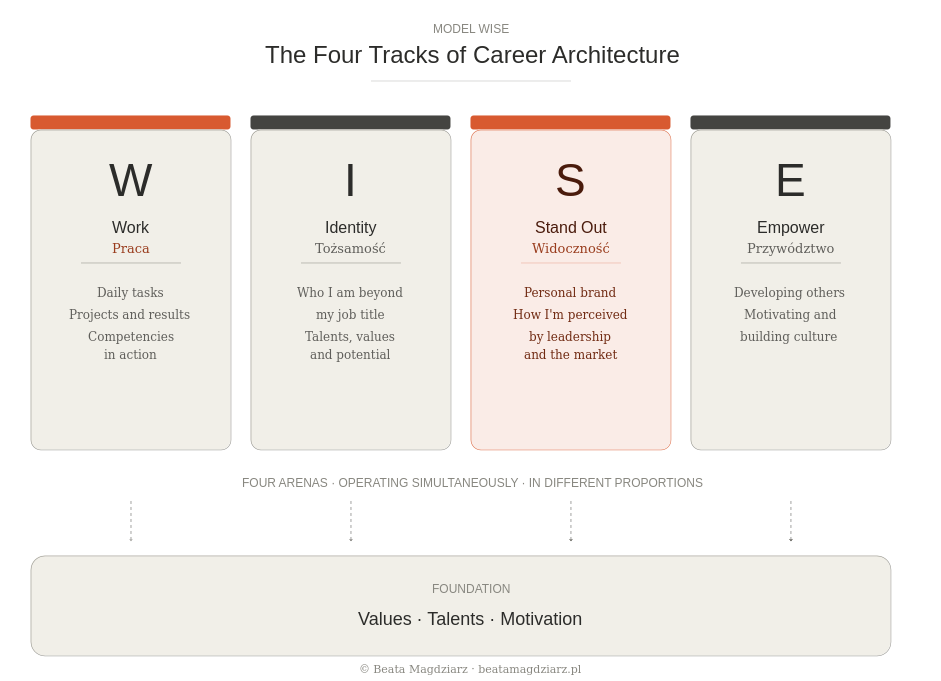Select the dark bar above Identity card
Viewport: 941px width, 681px height.
pyautogui.click(x=350, y=122)
